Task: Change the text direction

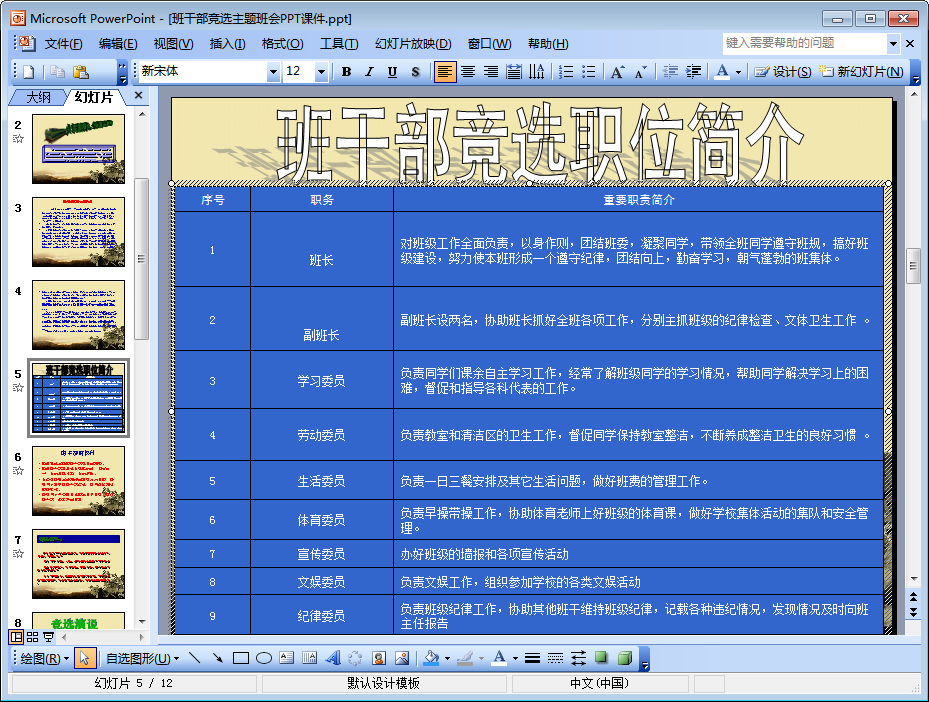Action: coord(536,72)
